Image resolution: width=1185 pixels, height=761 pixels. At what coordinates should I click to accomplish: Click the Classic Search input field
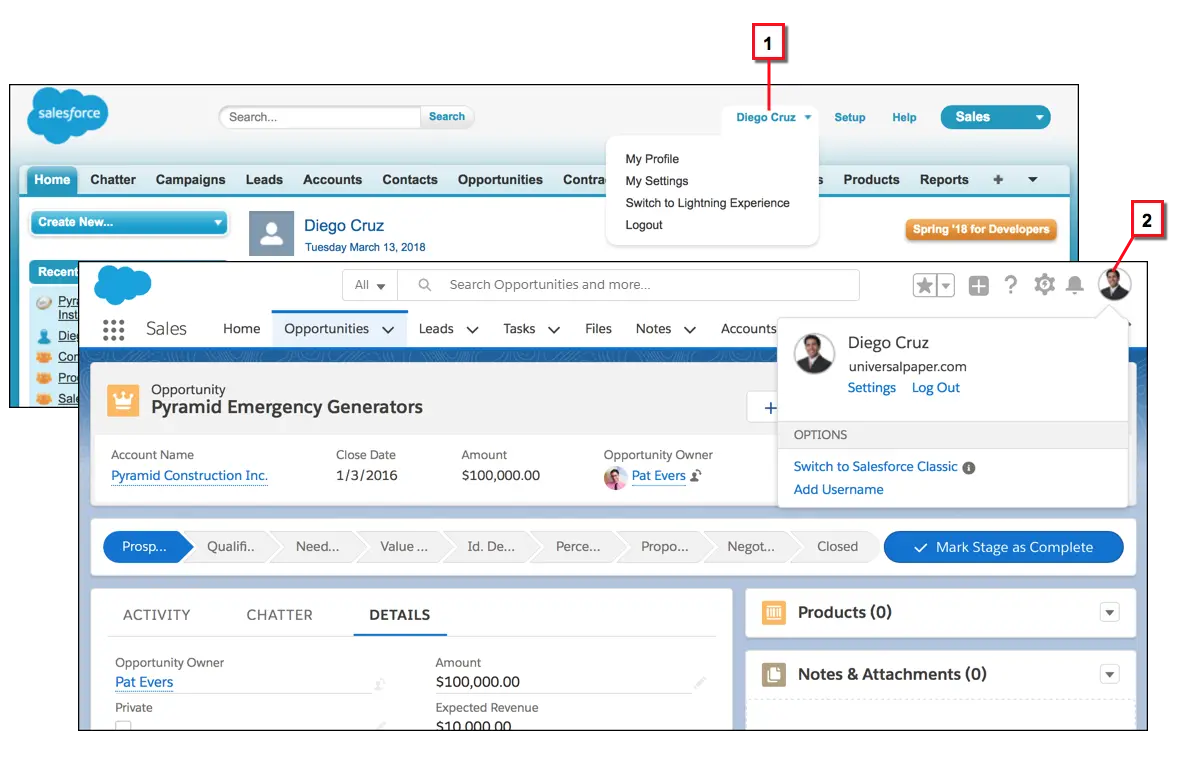320,117
